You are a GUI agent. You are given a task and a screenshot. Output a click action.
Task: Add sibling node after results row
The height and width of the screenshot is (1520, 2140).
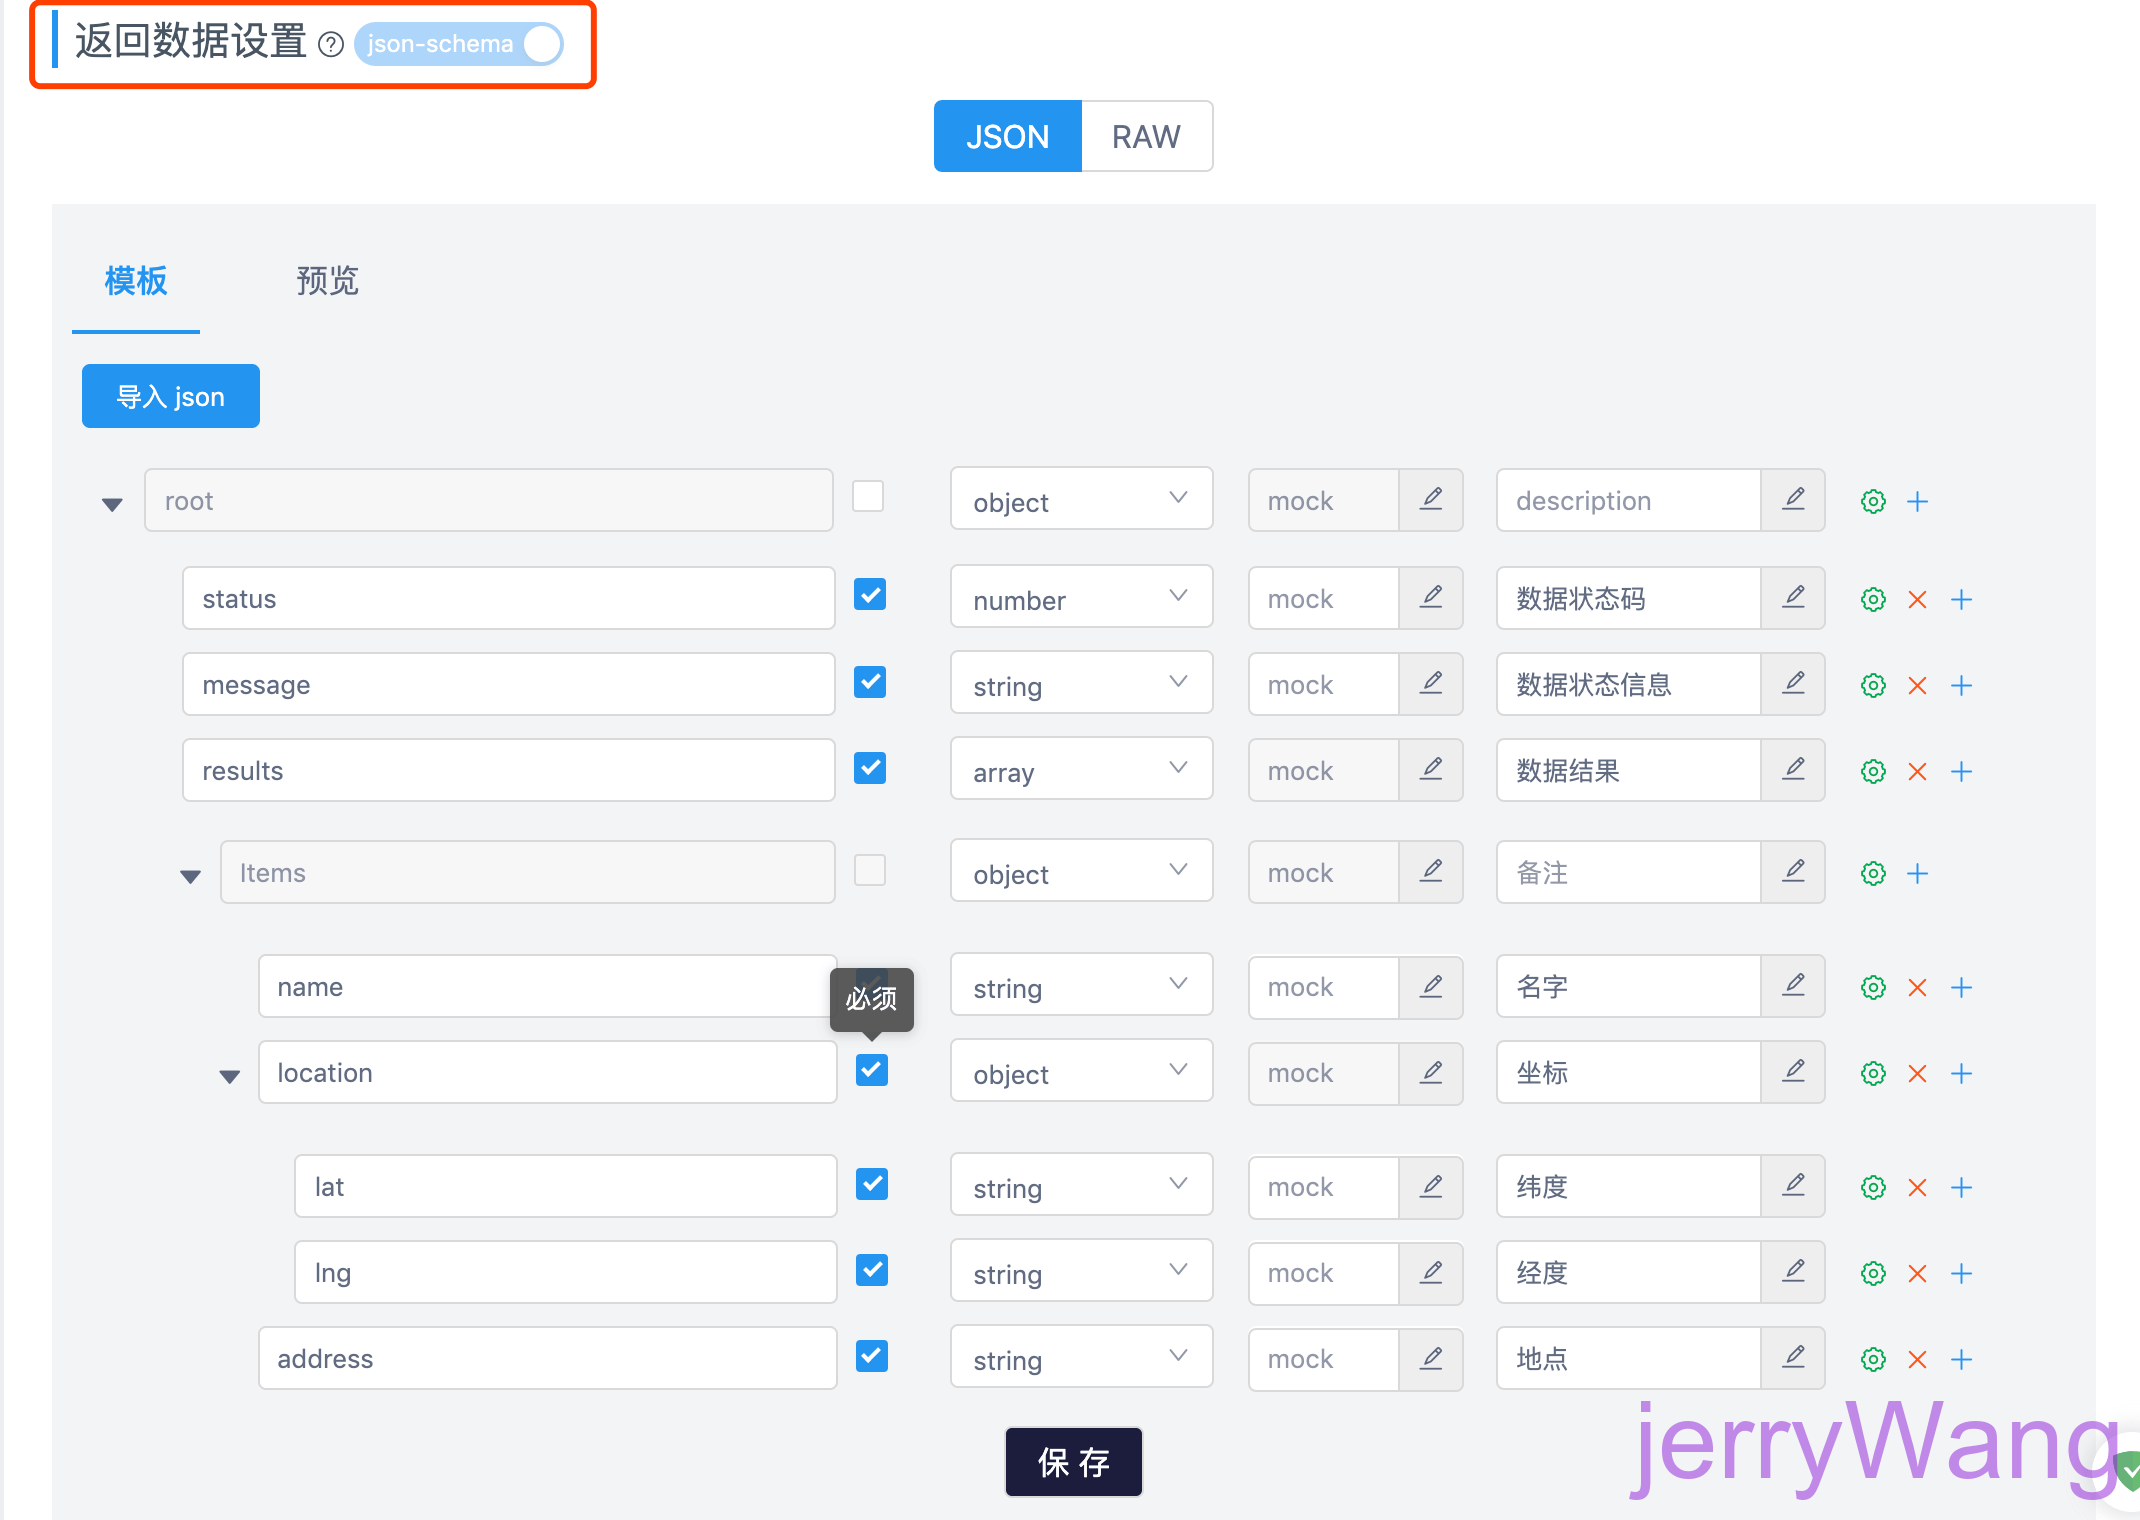click(1961, 771)
